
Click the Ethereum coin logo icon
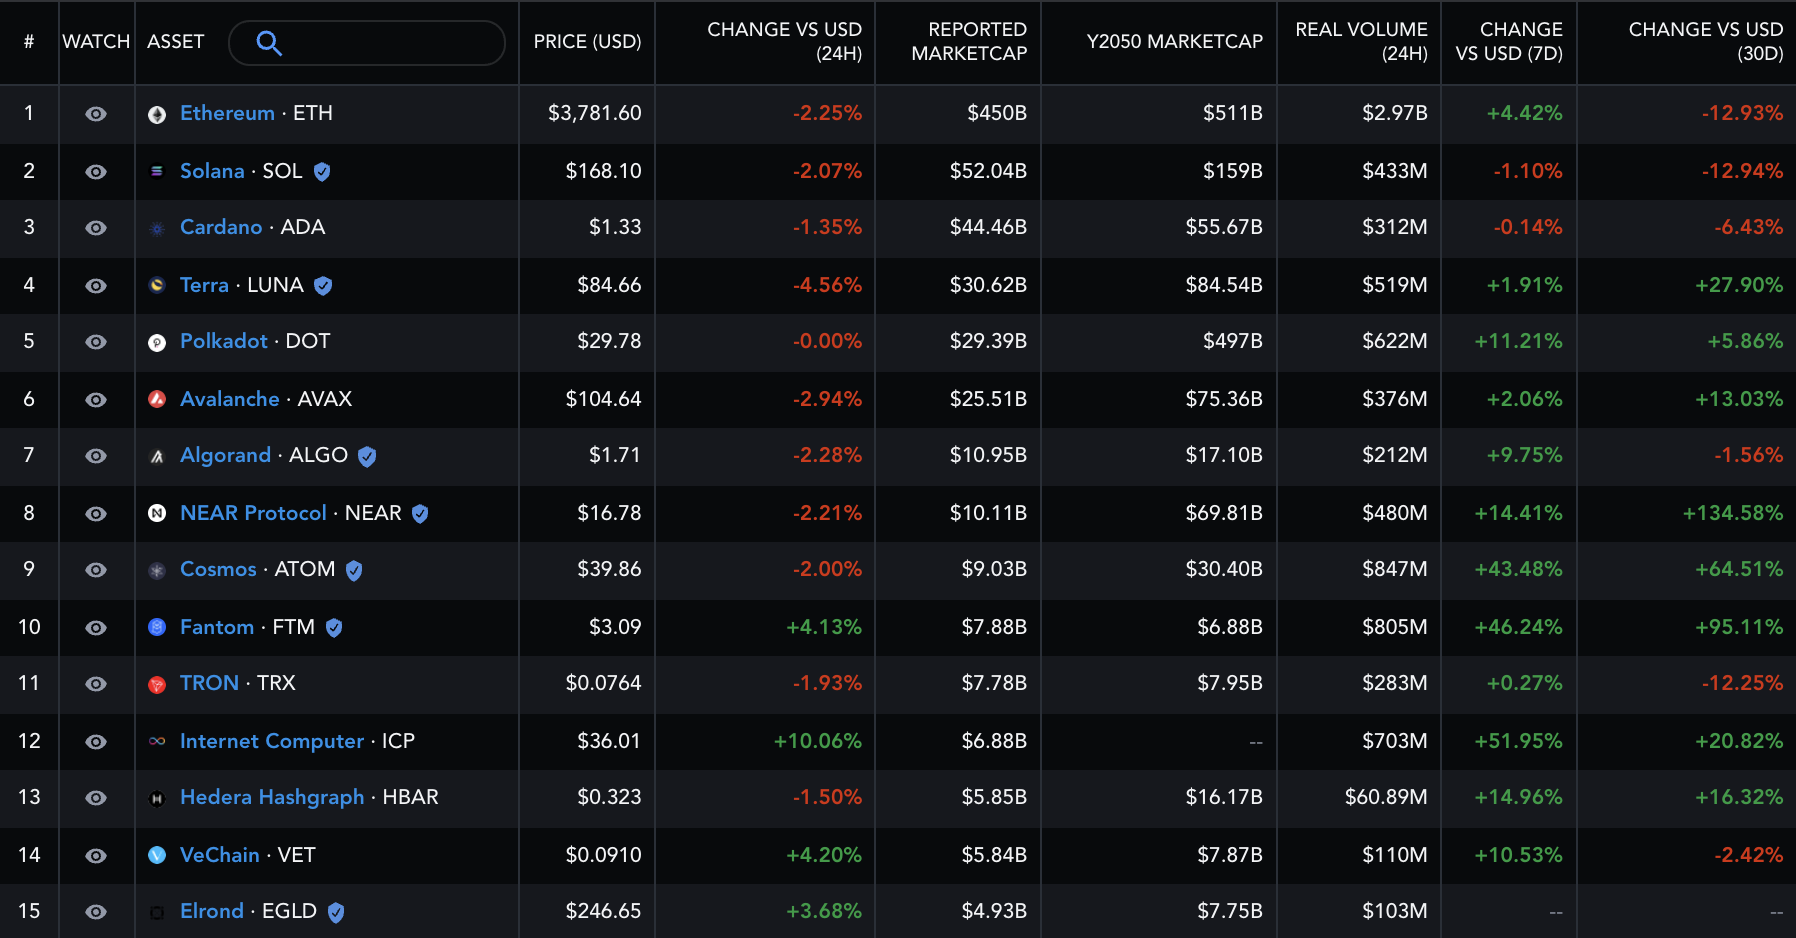tap(157, 115)
